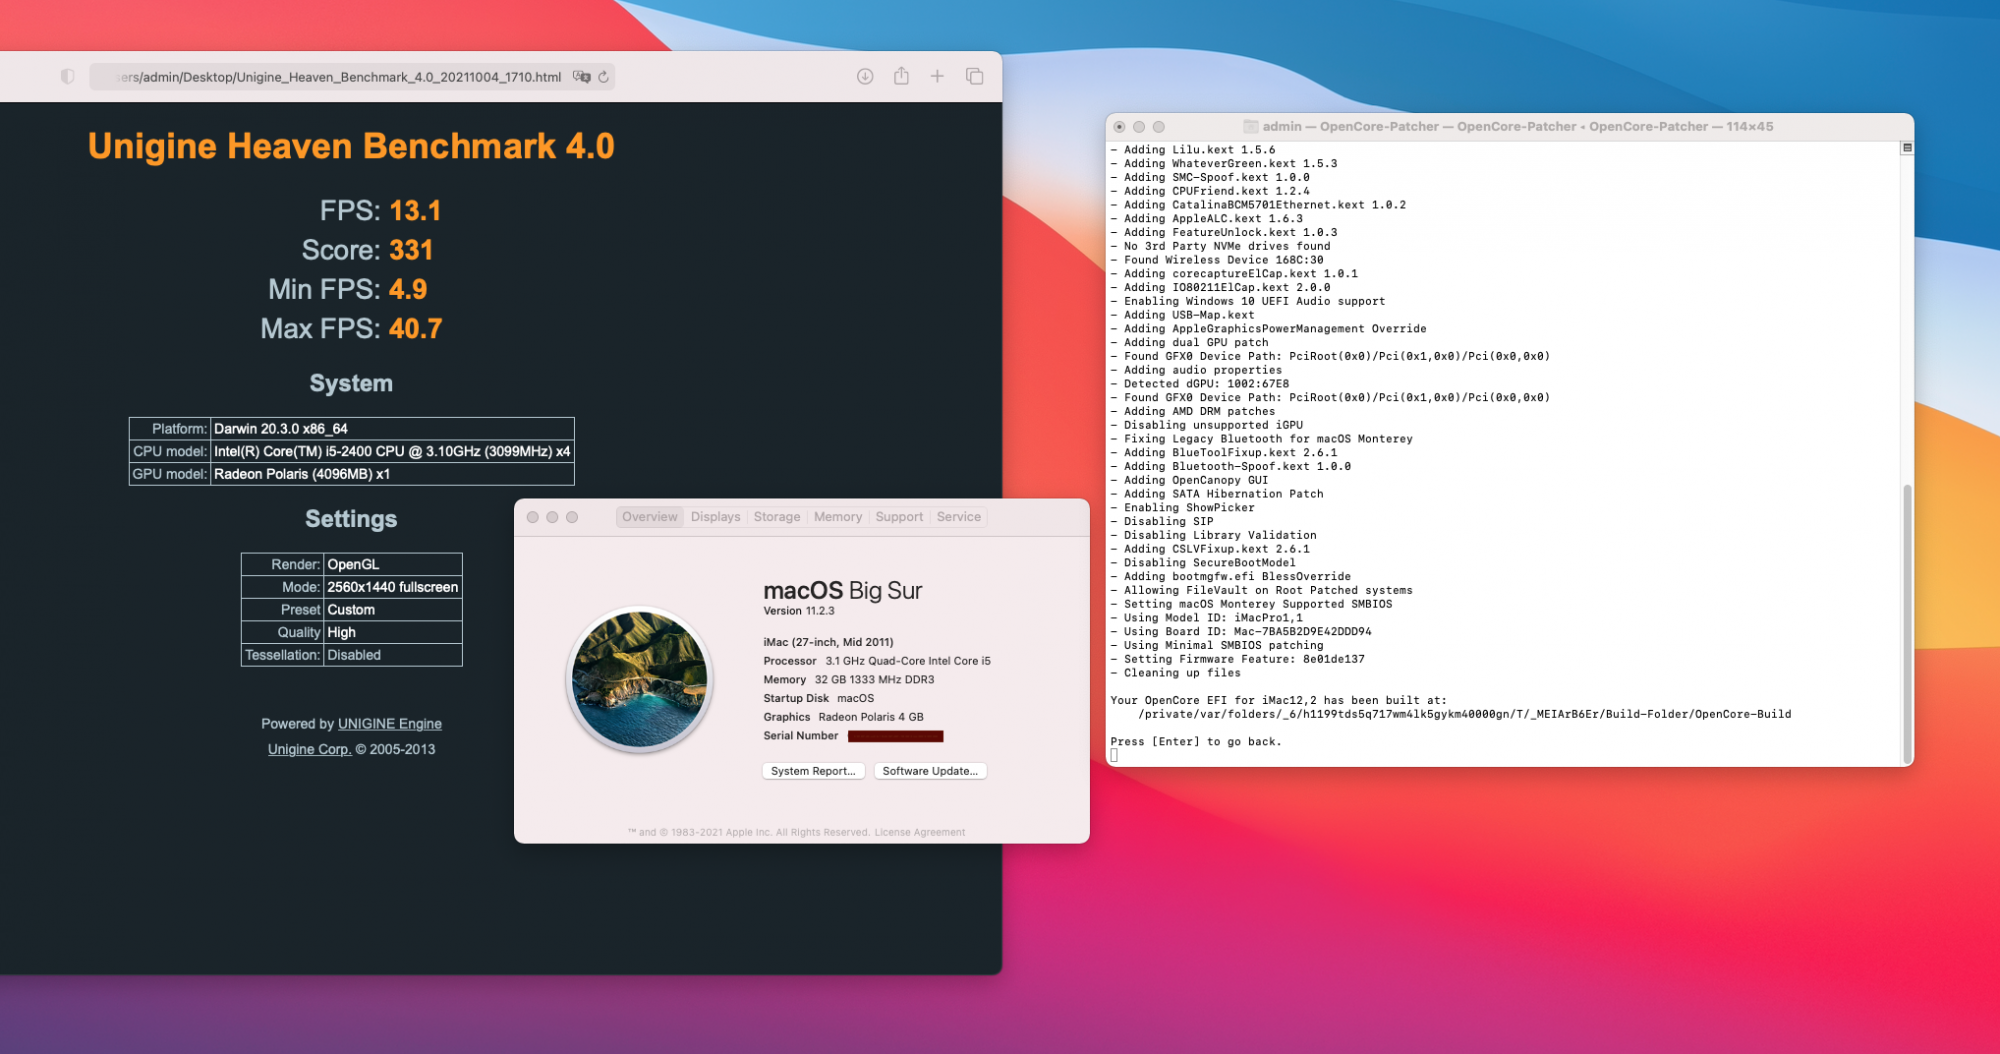Click the FPS value 13.1
This screenshot has width=2000, height=1054.
415,211
